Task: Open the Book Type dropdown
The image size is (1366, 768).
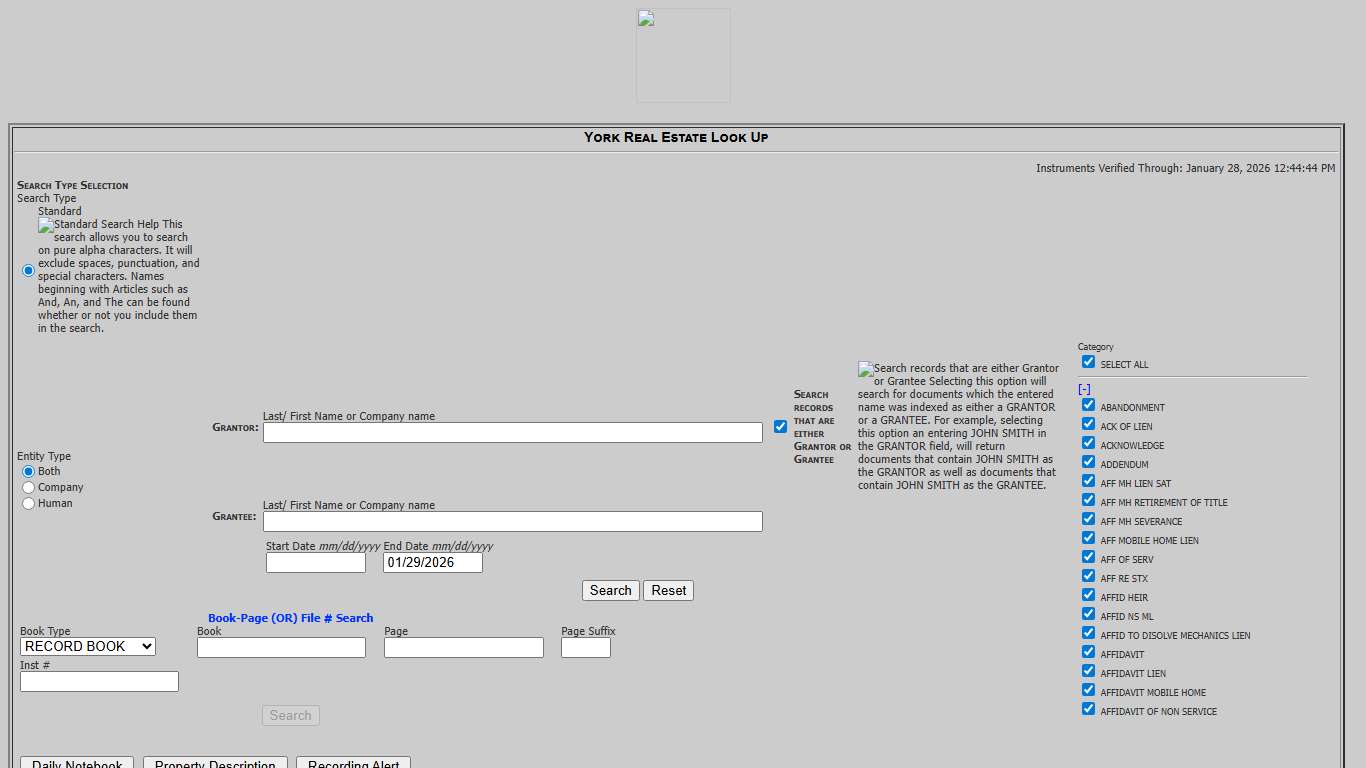Action: (87, 646)
